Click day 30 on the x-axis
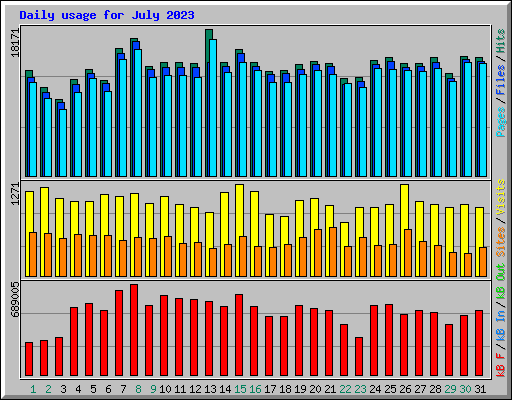512x400 pixels. (x=465, y=389)
